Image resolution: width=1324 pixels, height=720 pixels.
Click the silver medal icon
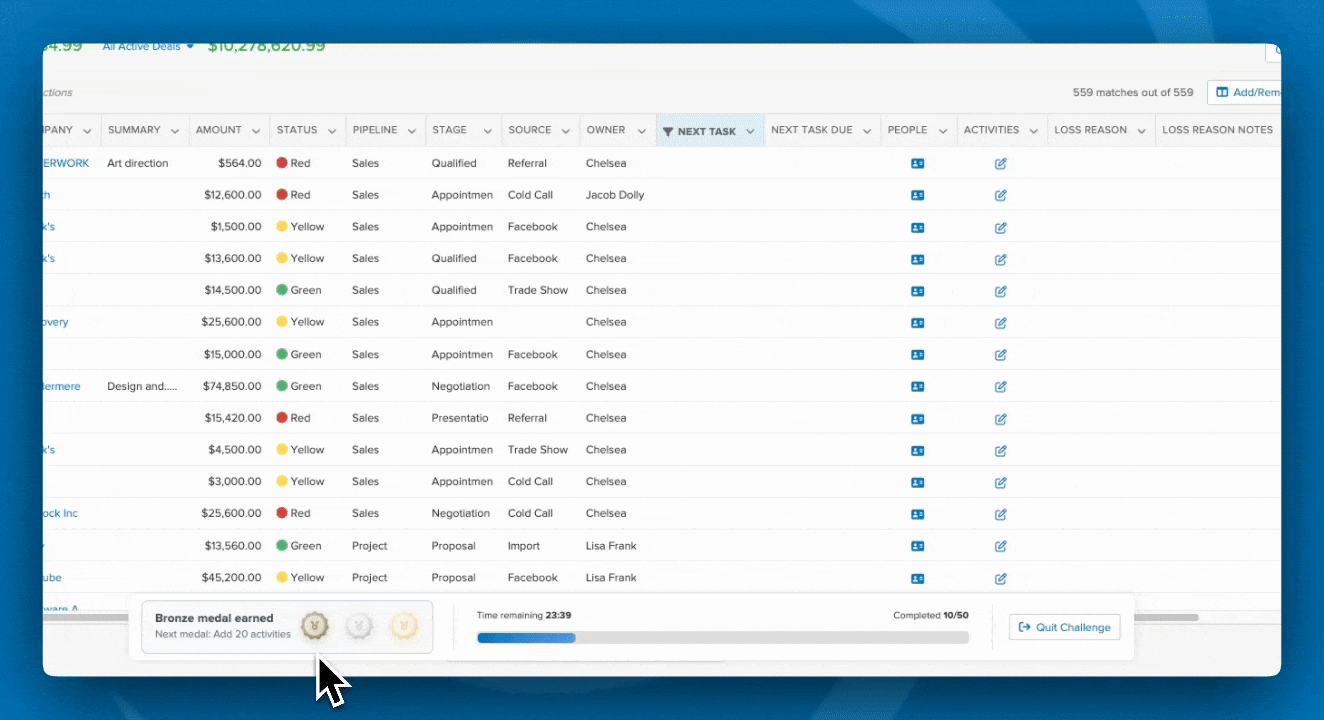360,626
